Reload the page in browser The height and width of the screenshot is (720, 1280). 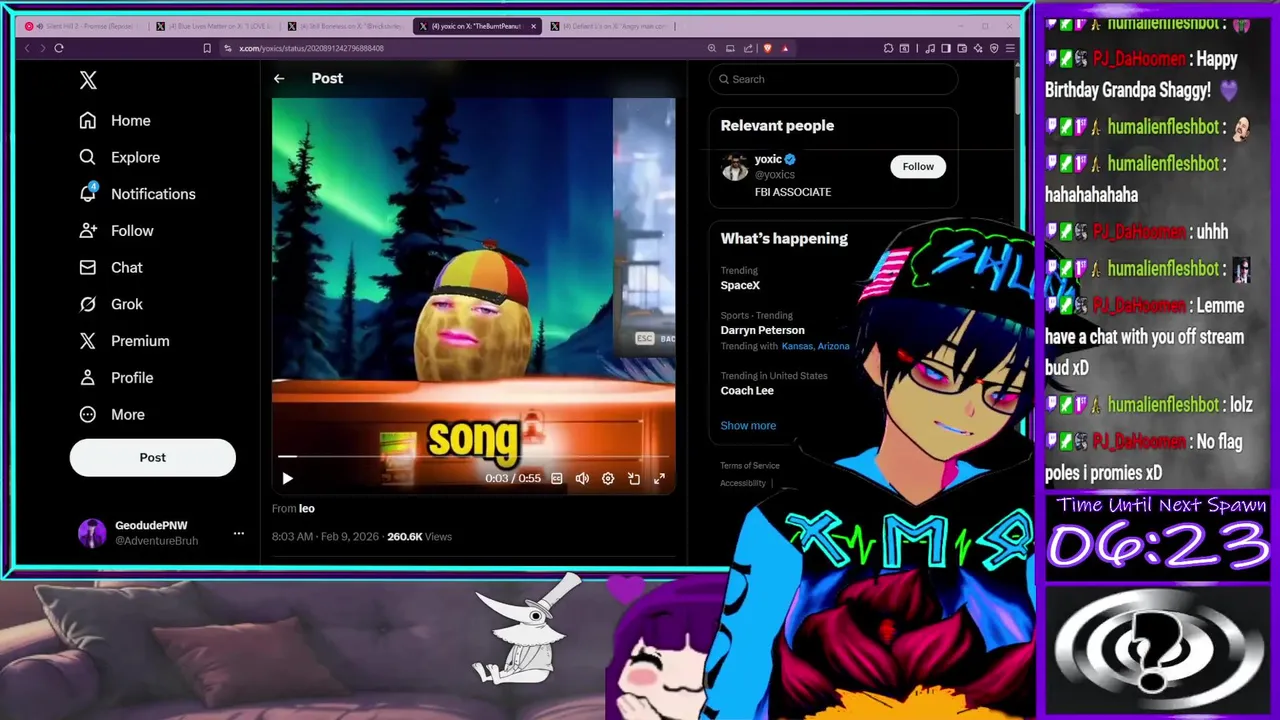(59, 48)
